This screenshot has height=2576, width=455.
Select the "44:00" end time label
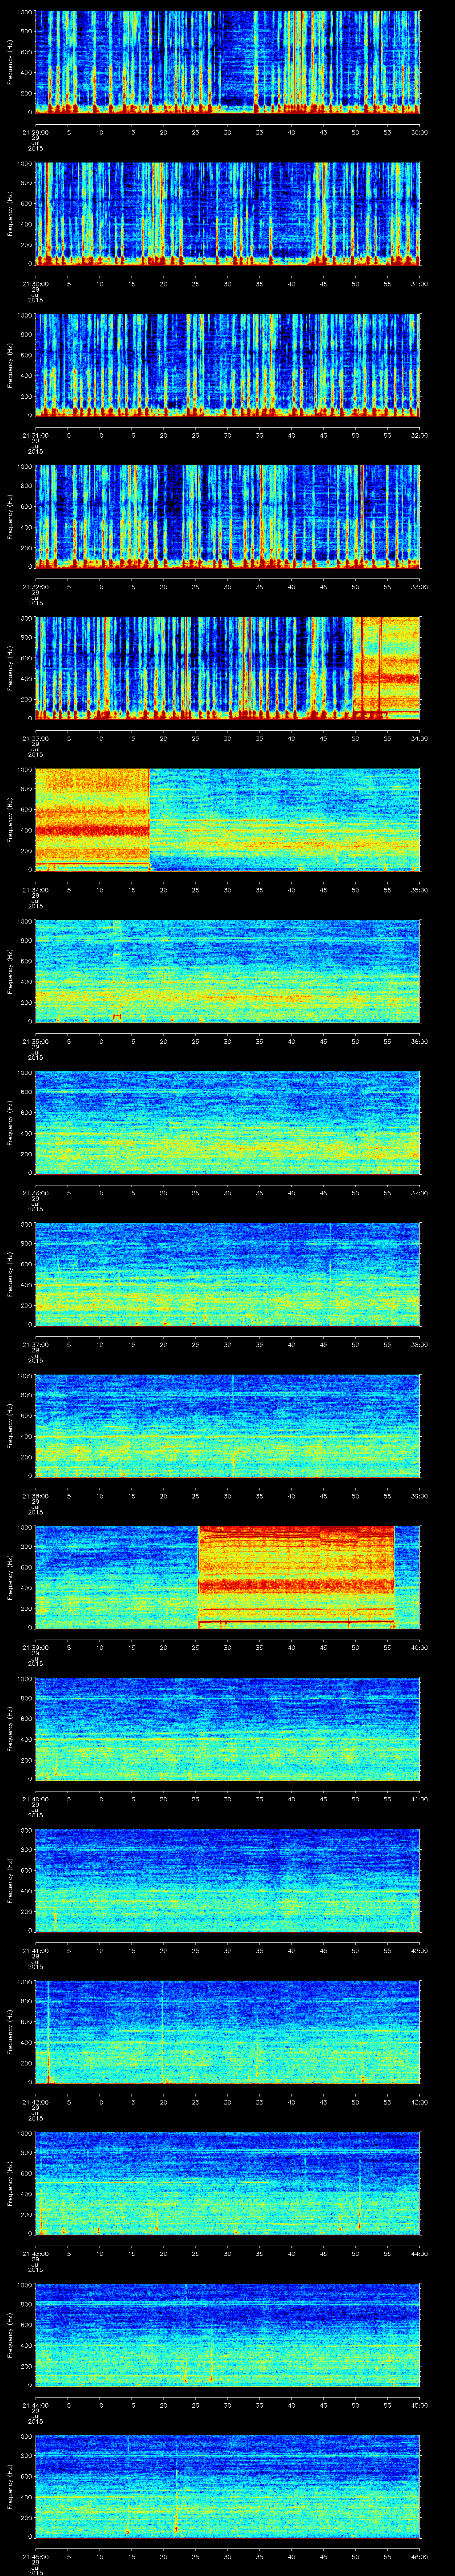coord(420,2254)
